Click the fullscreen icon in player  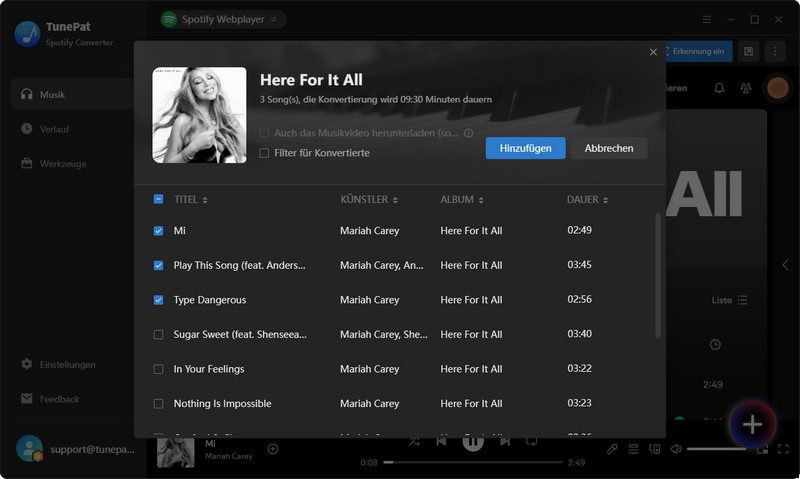click(x=783, y=449)
